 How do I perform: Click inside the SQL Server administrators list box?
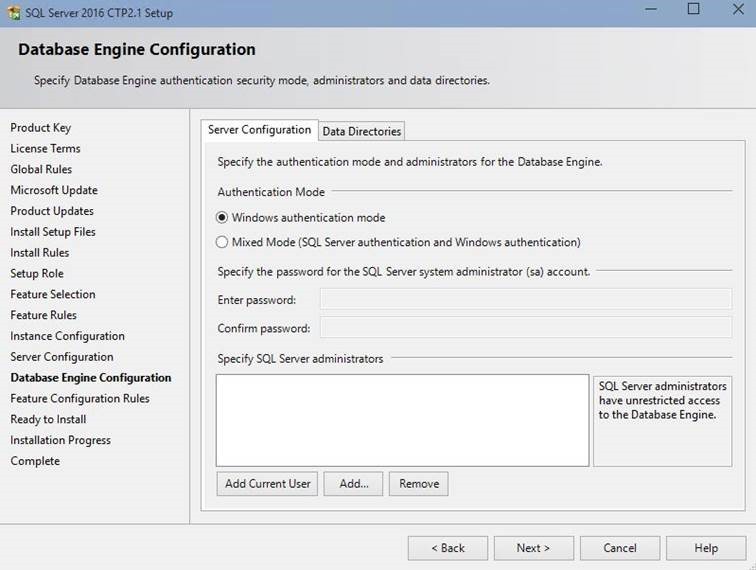[x=403, y=421]
